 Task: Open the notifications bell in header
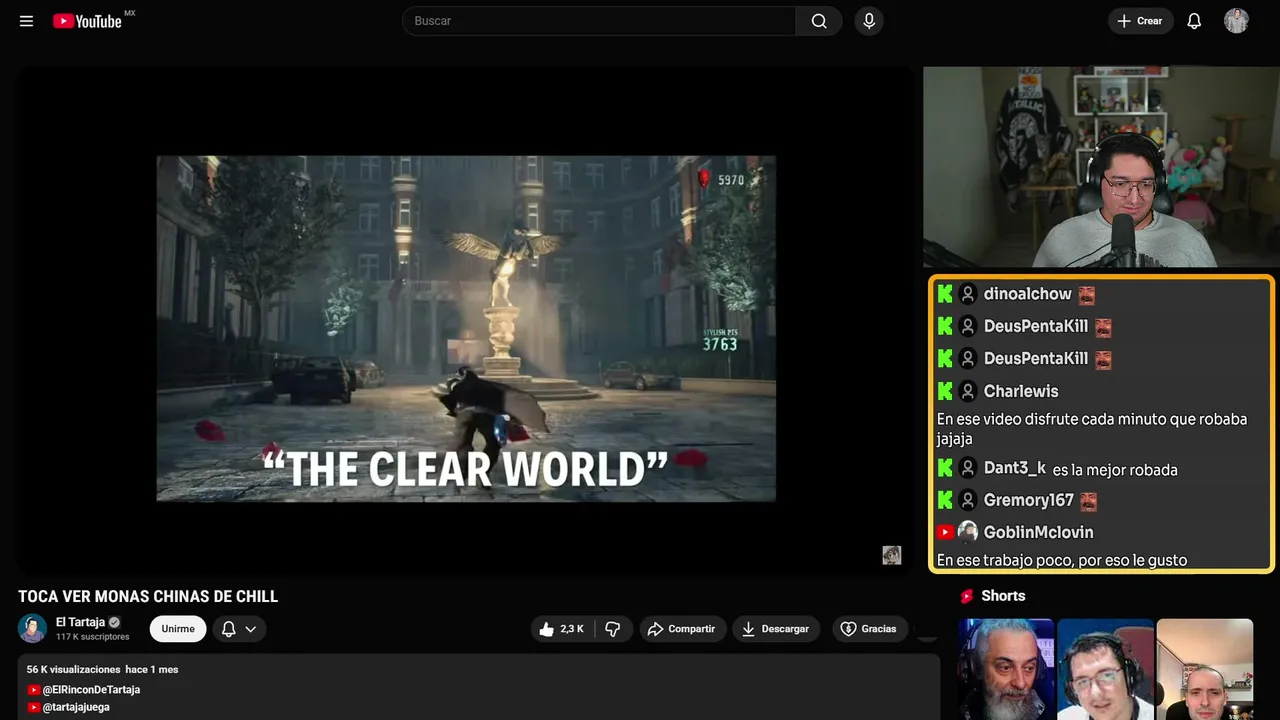(1194, 21)
